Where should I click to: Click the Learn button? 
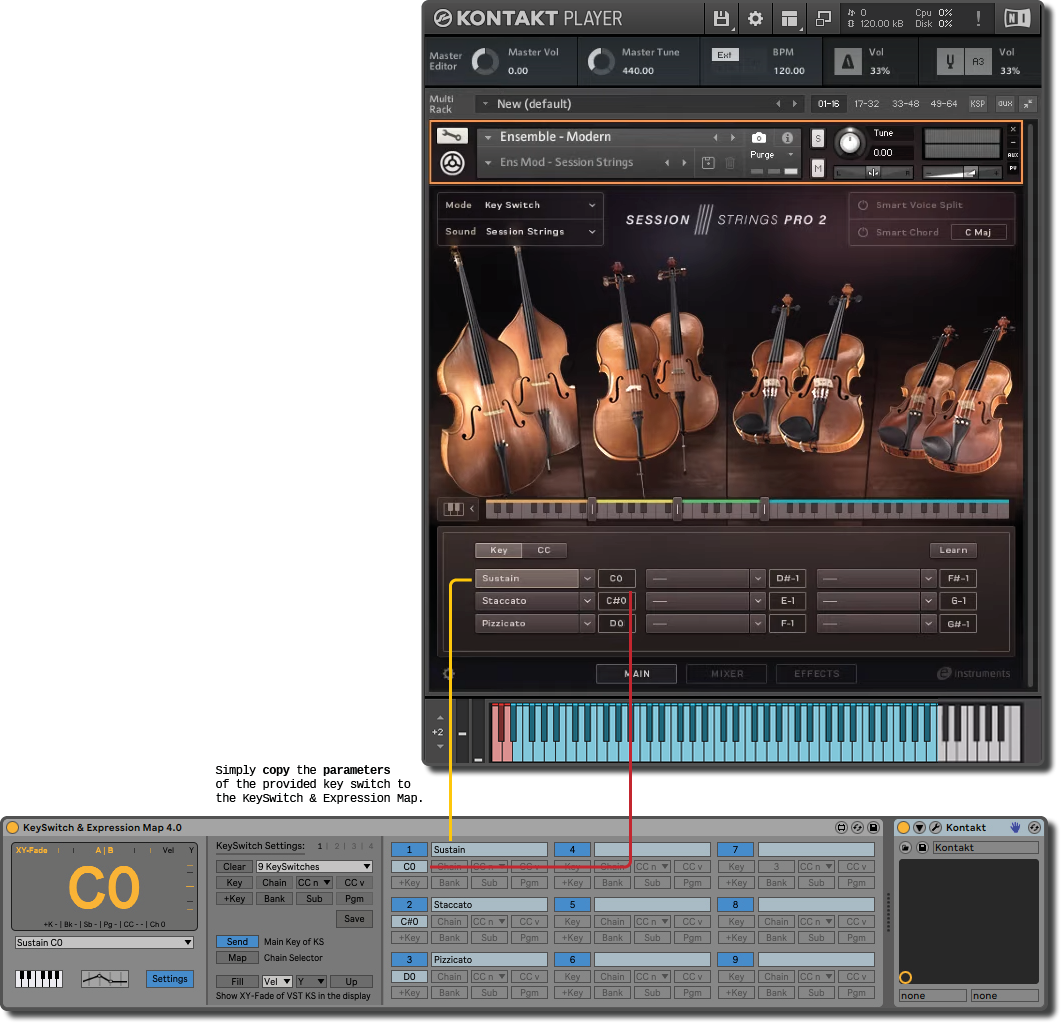click(953, 550)
